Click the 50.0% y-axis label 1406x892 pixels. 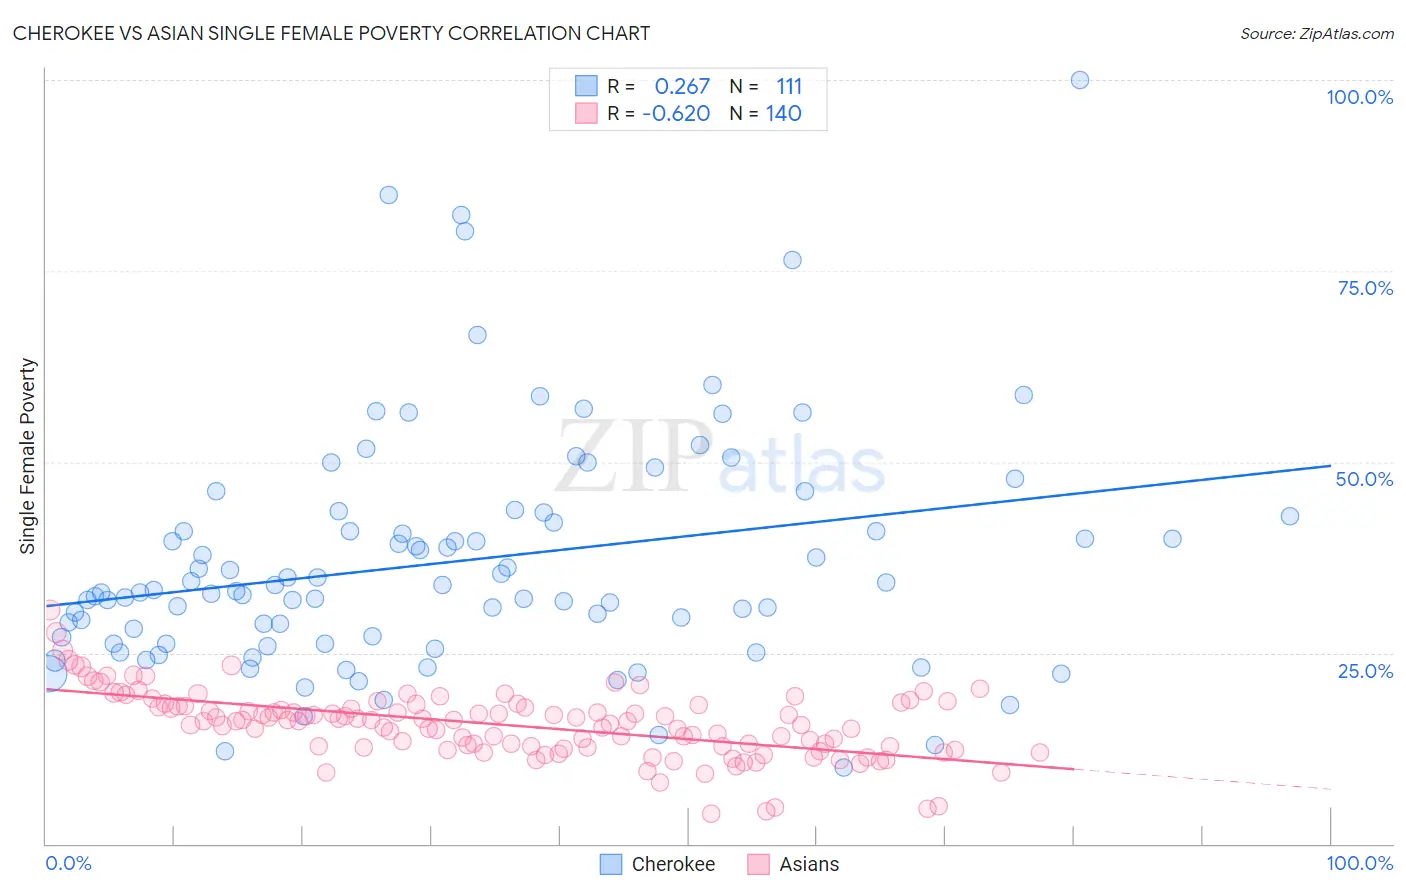[1364, 479]
